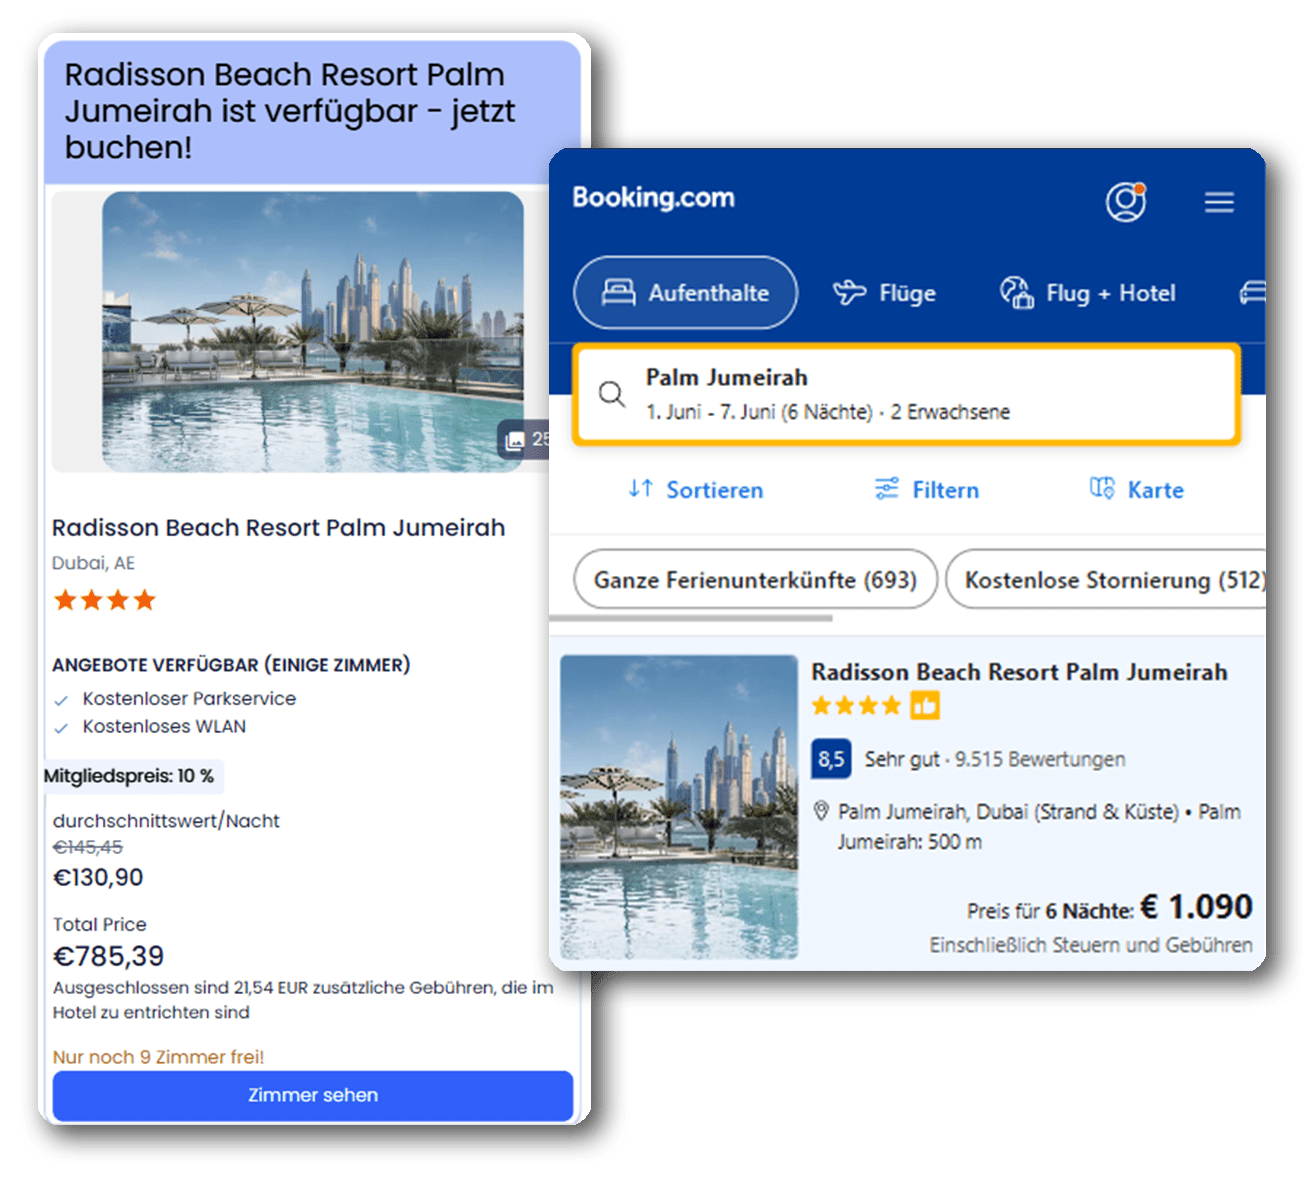Click the Einschließlich Steuern und Gebühren note
The height and width of the screenshot is (1182, 1311).
[1091, 945]
